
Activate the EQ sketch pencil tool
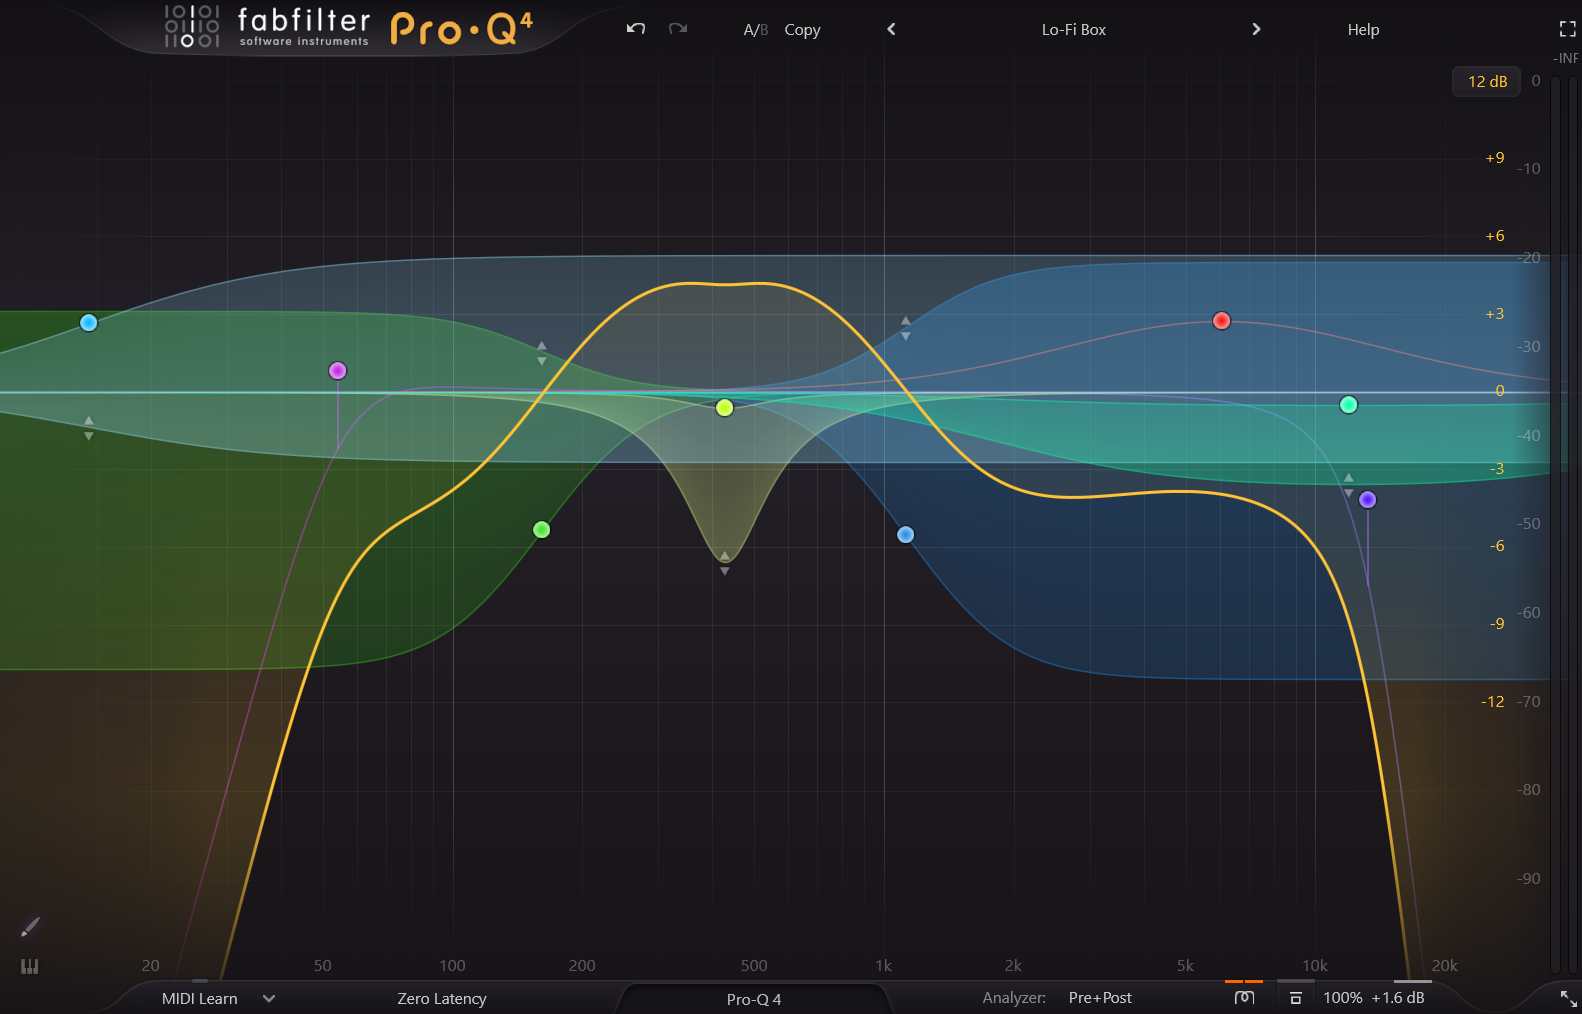[x=30, y=928]
